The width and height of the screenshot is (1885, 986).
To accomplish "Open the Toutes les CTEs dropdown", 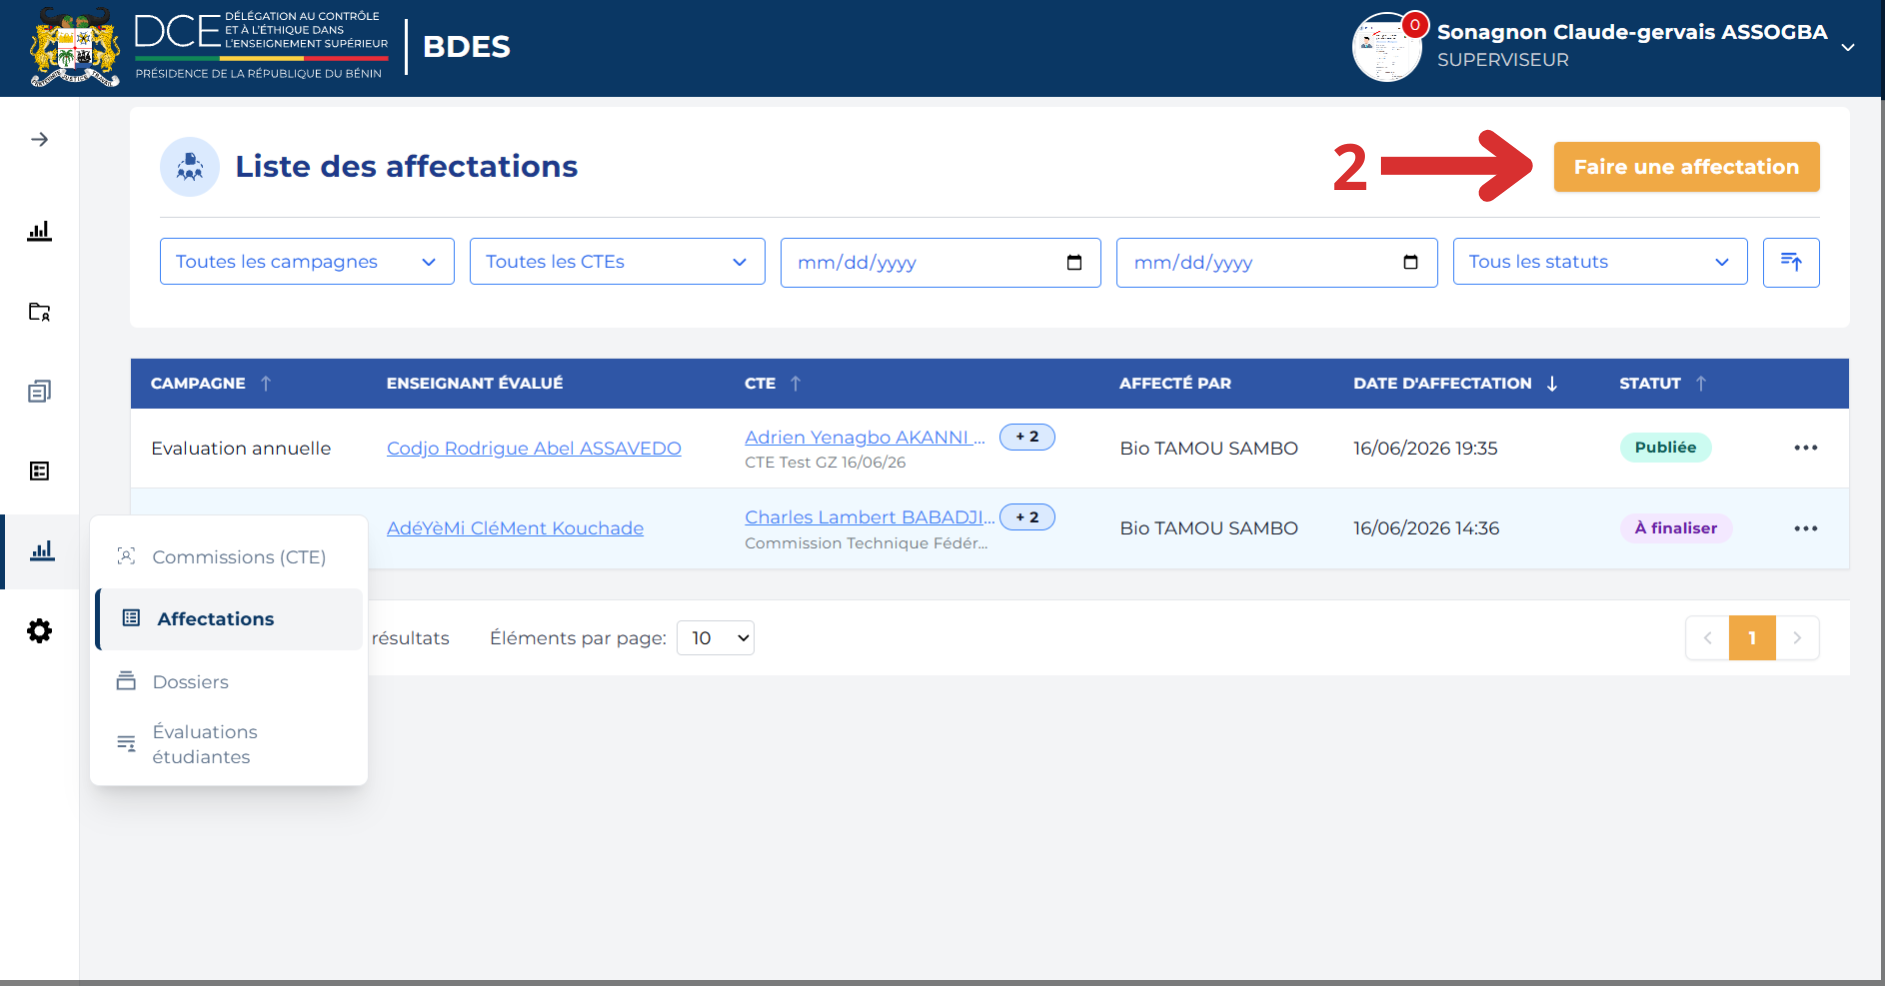I will [617, 262].
